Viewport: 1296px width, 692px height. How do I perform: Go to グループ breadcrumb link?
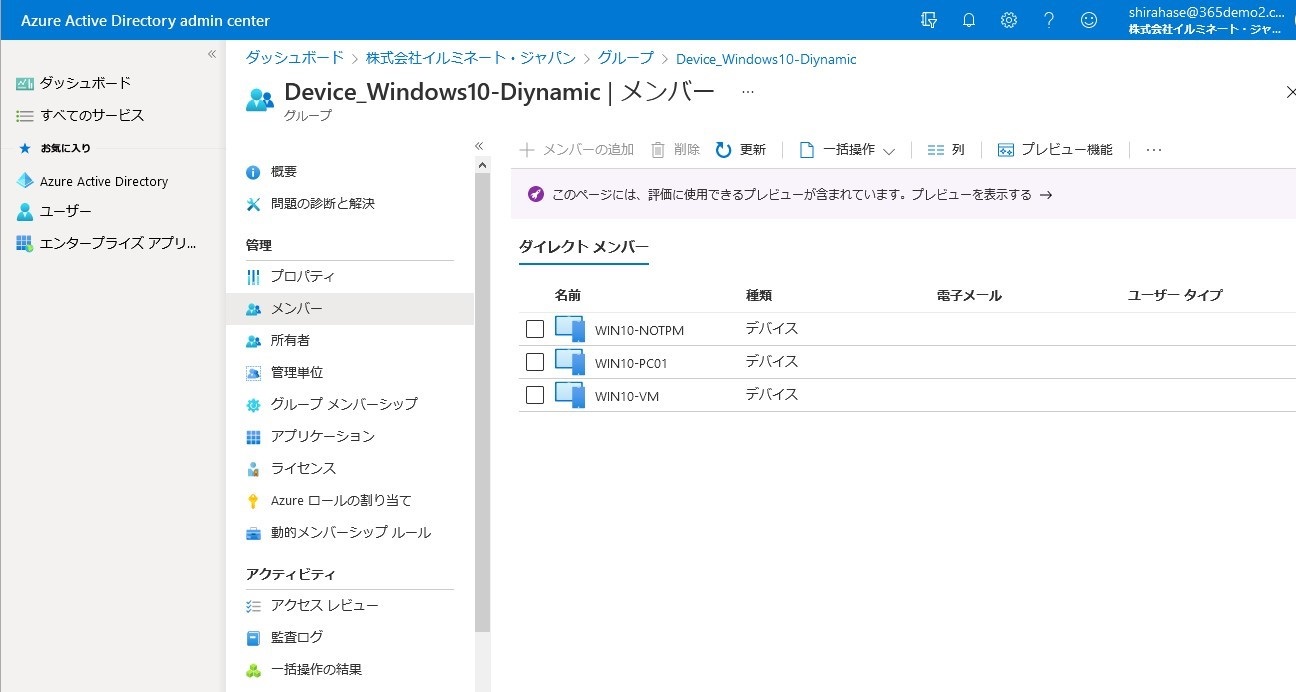click(x=626, y=58)
